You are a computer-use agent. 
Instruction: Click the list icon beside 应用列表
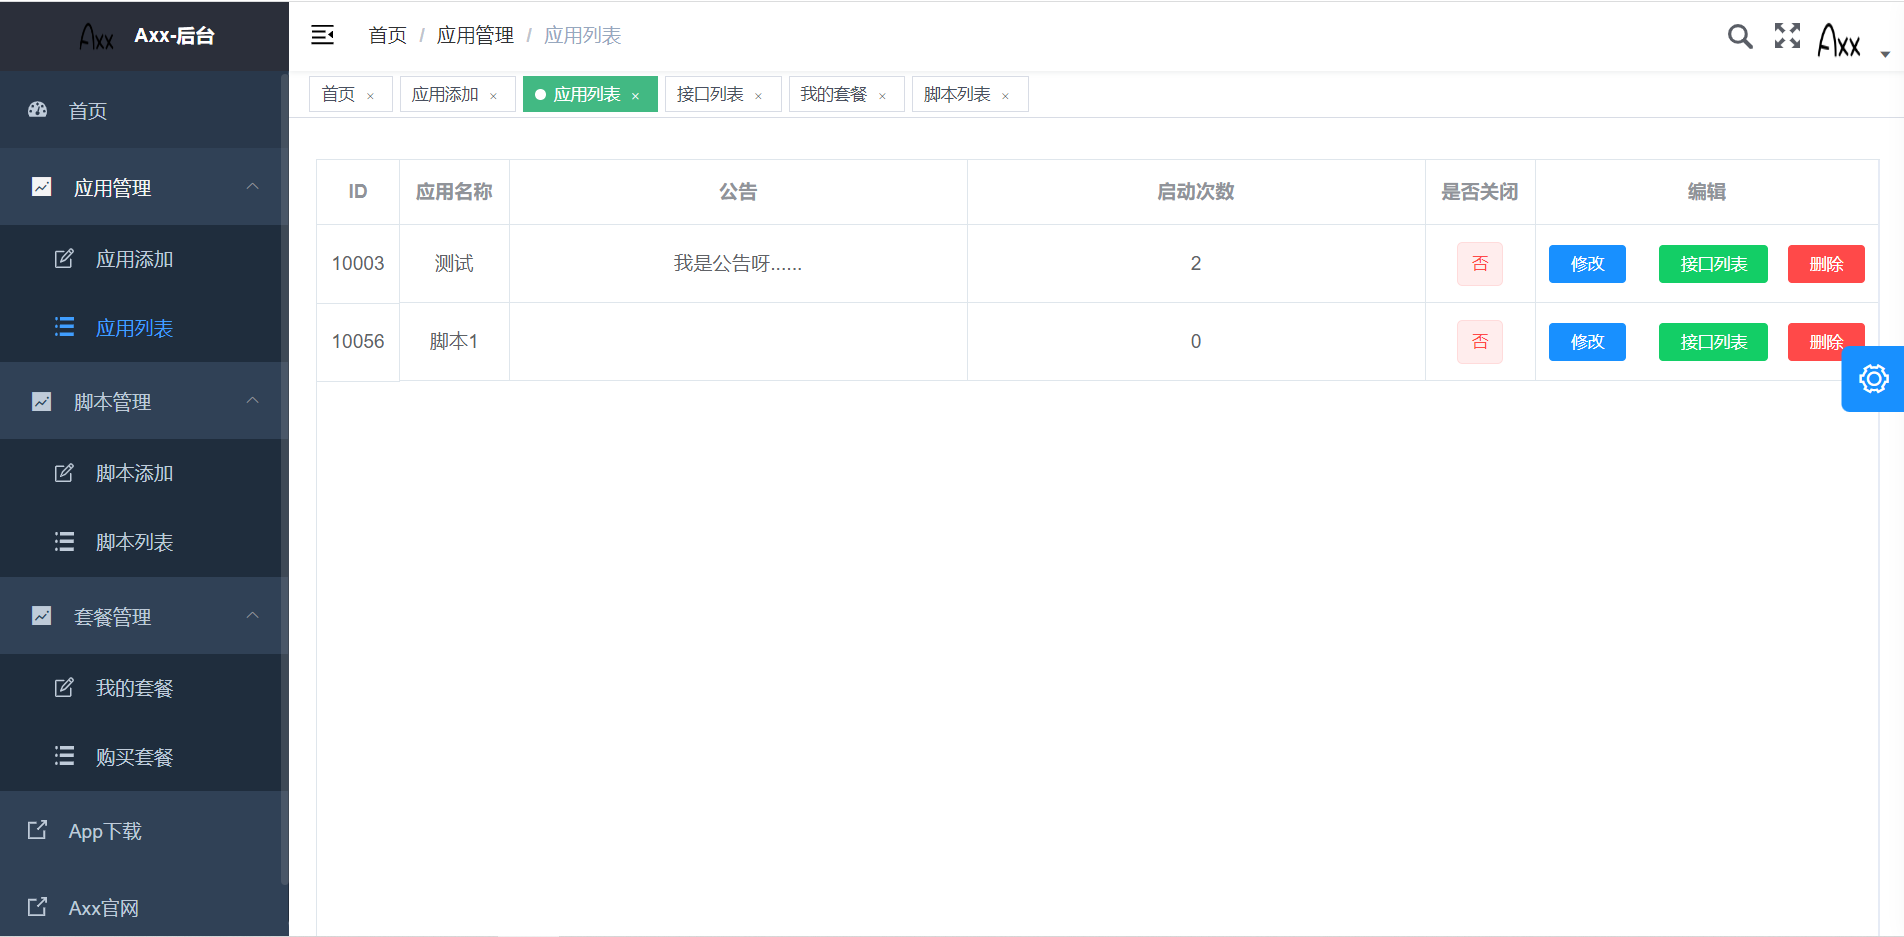[64, 327]
